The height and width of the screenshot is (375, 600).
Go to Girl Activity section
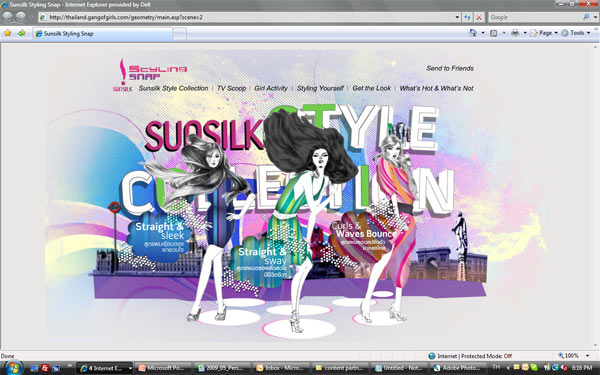click(x=271, y=88)
